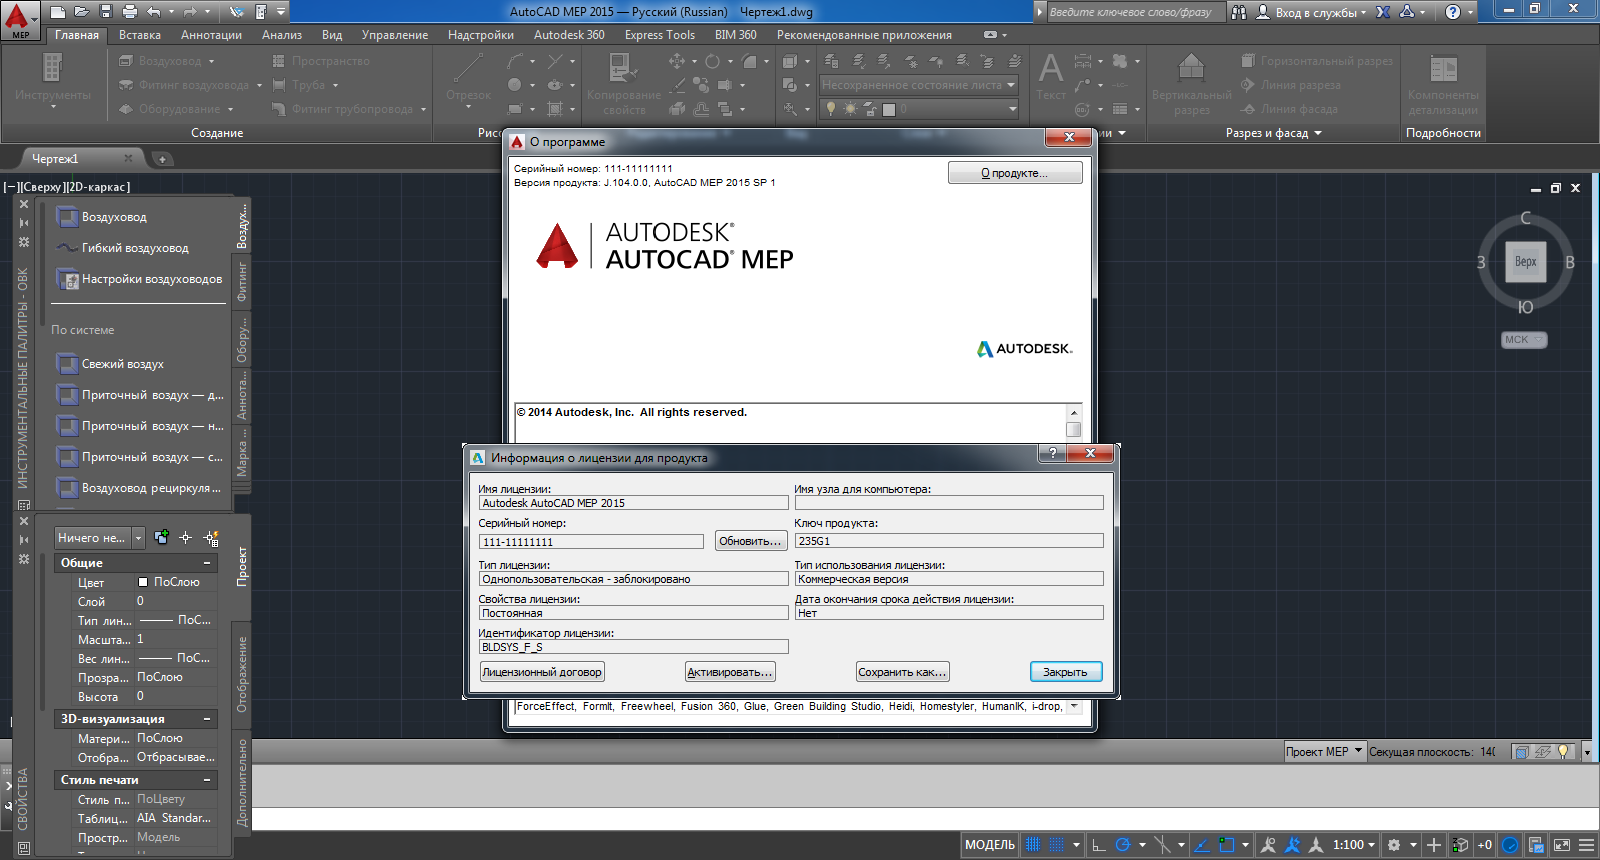Click the Верх face of ViewCube
Viewport: 1600px width, 860px height.
tap(1525, 262)
